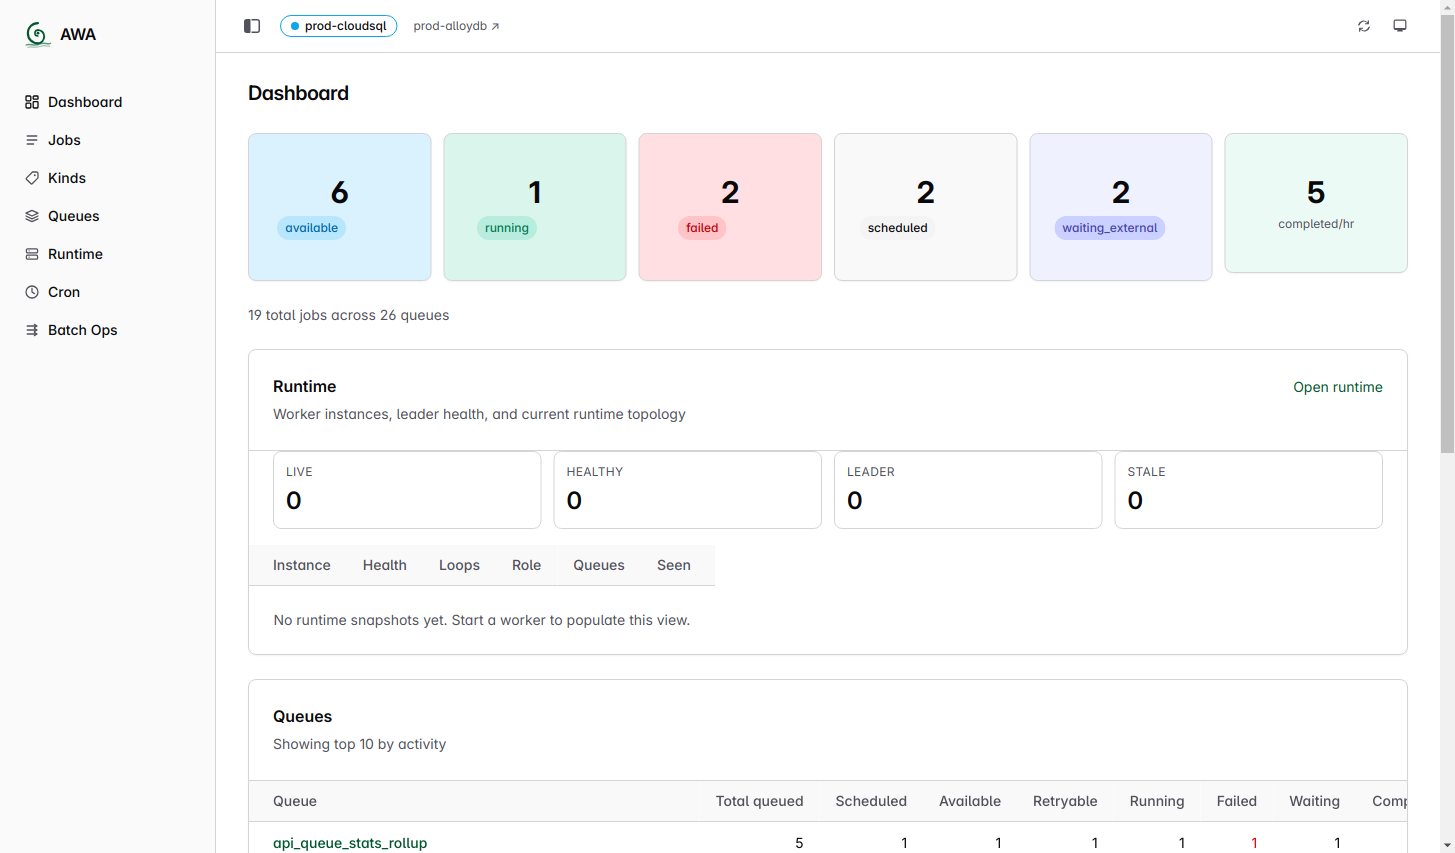Click the Dashboard grid icon in sidebar
Viewport: 1455px width, 853px height.
click(x=32, y=102)
